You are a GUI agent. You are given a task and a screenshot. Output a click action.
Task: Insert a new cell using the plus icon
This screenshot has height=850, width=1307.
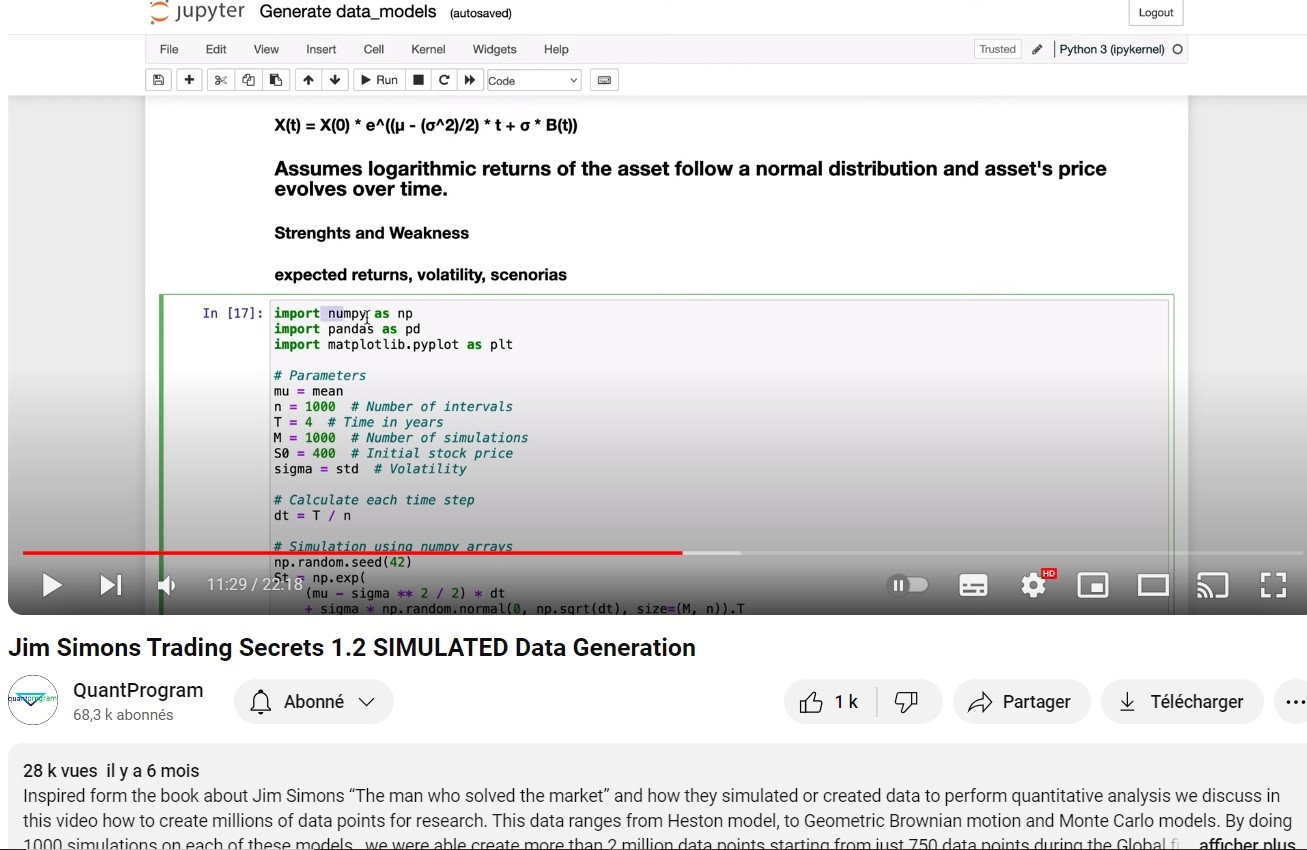(x=189, y=80)
